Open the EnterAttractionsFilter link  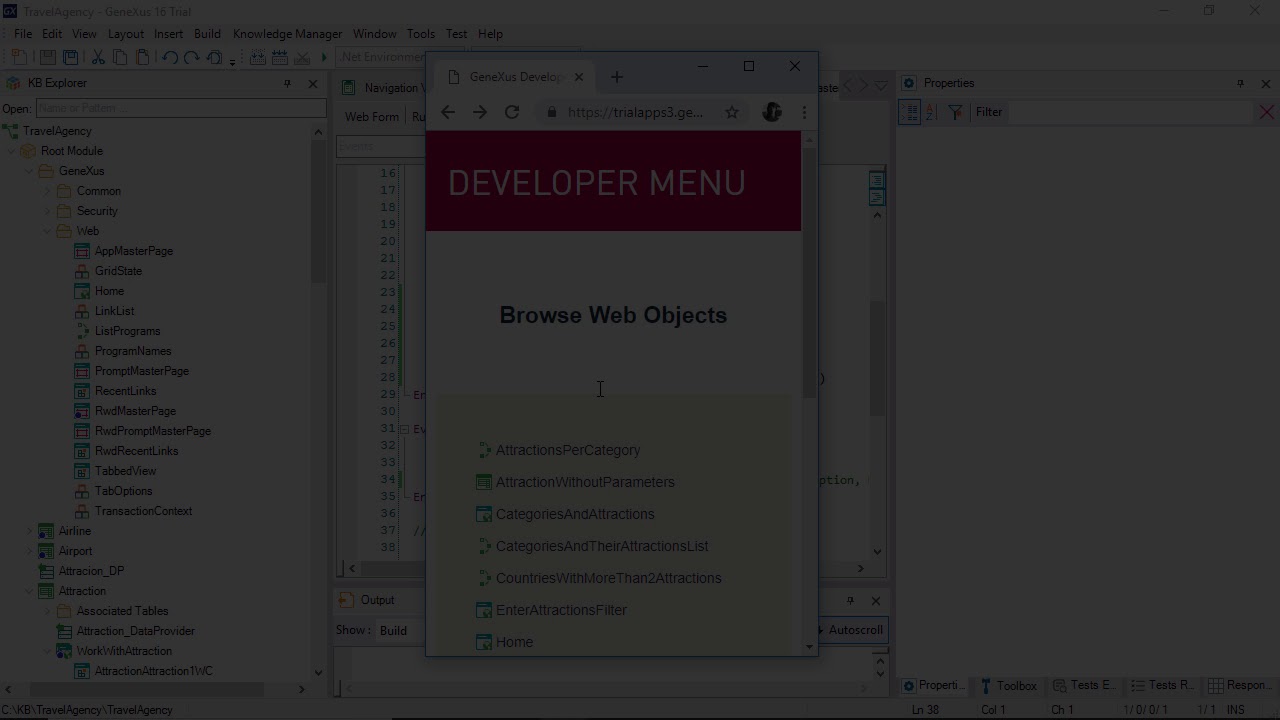tap(561, 610)
